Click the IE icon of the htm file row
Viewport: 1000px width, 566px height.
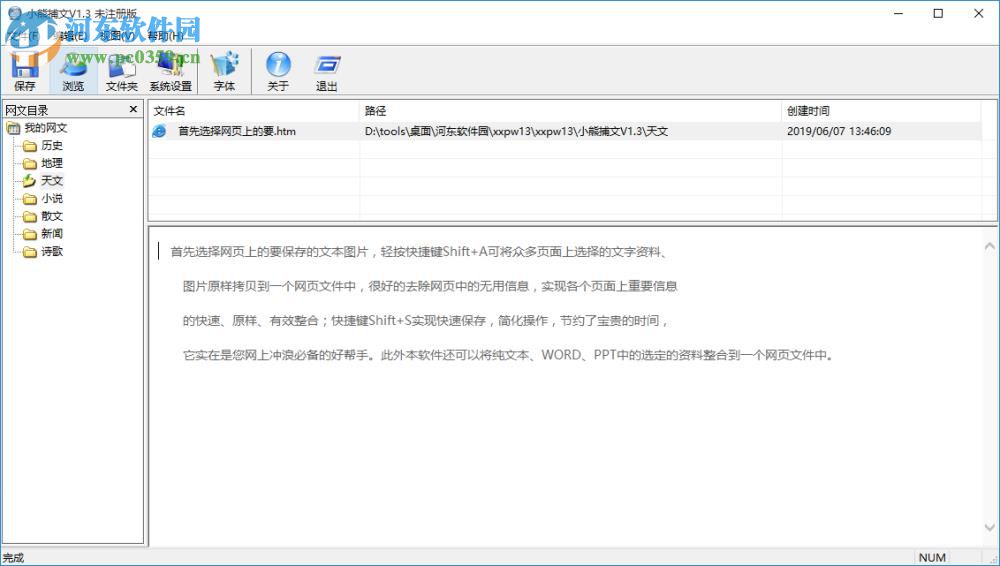click(x=159, y=131)
